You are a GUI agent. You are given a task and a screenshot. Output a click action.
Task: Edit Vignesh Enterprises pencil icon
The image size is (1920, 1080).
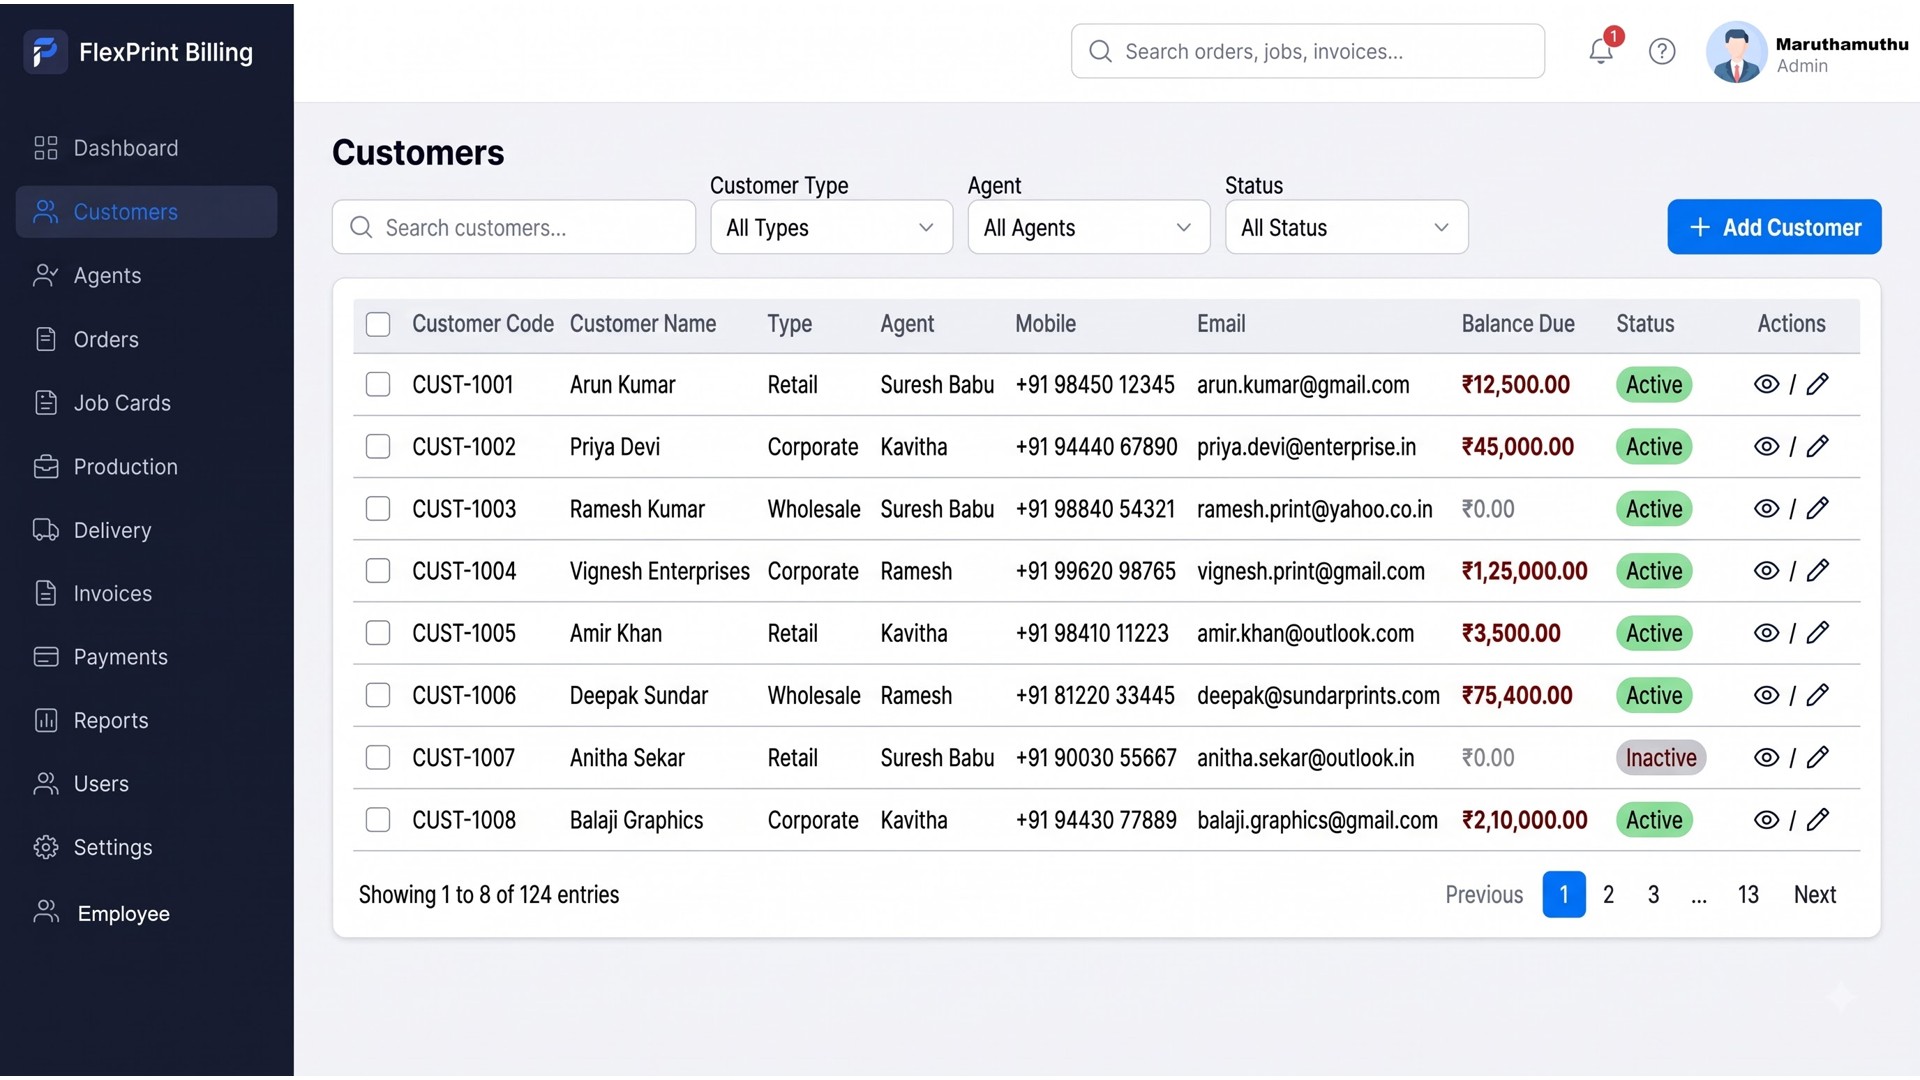coord(1818,570)
